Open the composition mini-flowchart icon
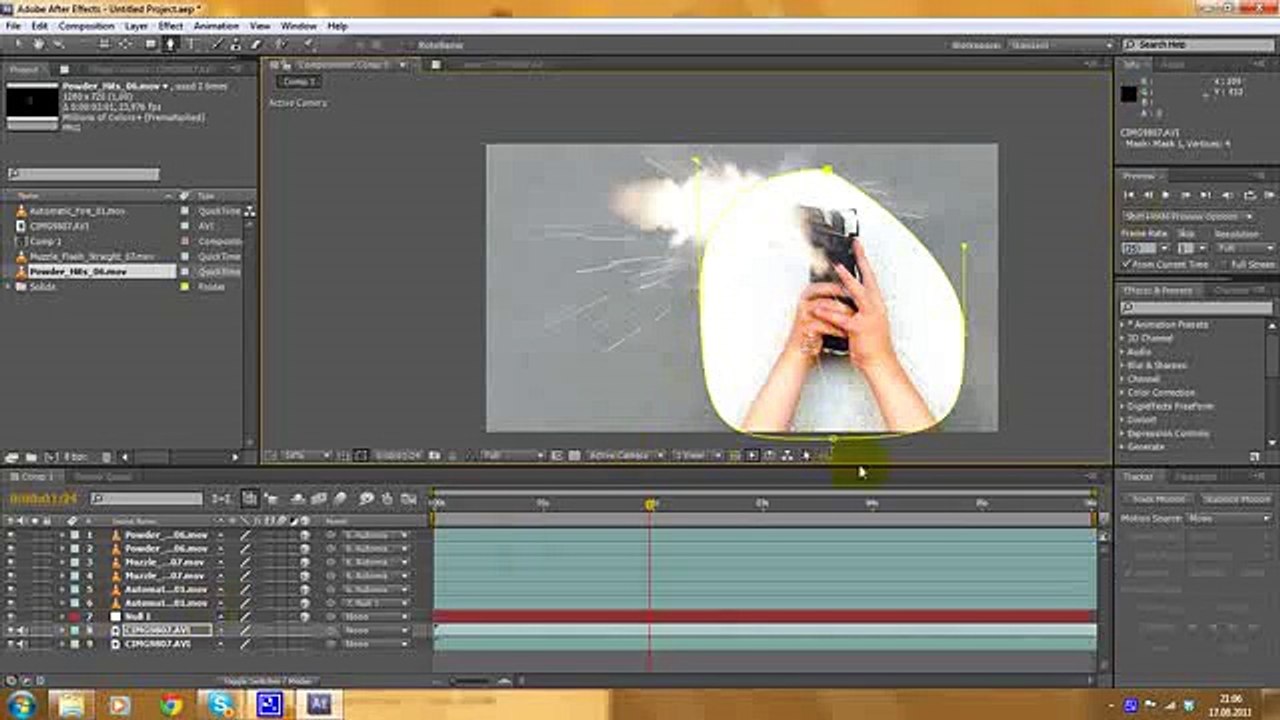Image resolution: width=1280 pixels, height=720 pixels. [x=222, y=498]
